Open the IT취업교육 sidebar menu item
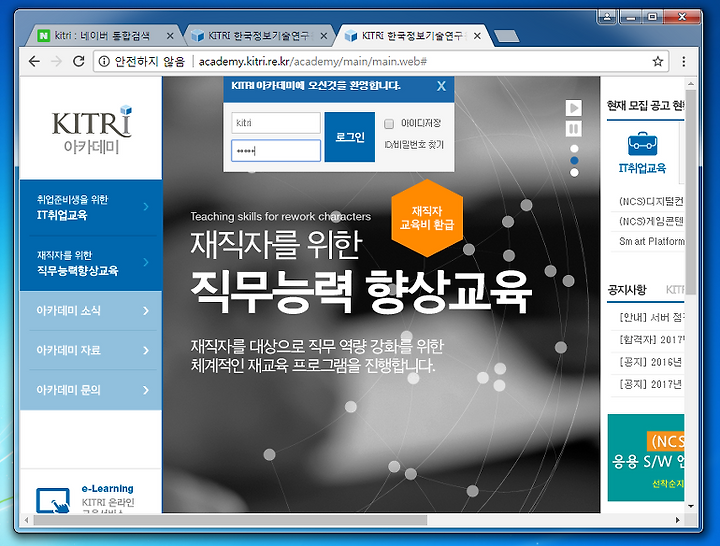 [91, 208]
